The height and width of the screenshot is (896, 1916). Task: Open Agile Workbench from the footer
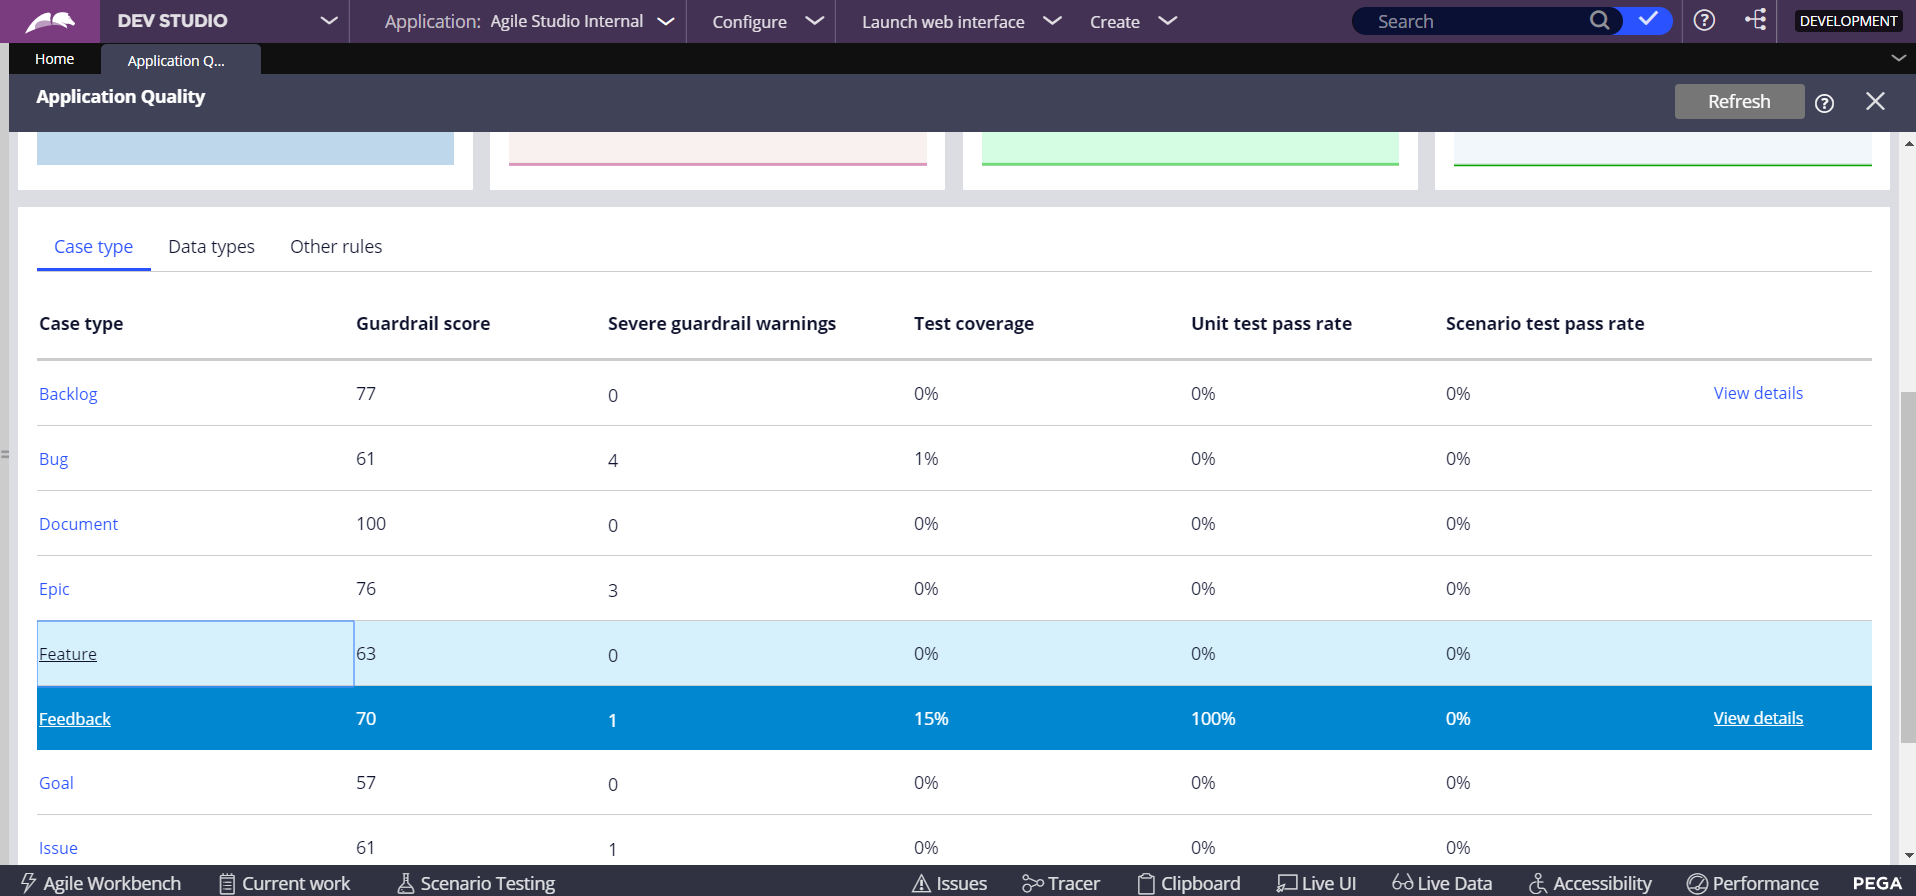click(101, 883)
